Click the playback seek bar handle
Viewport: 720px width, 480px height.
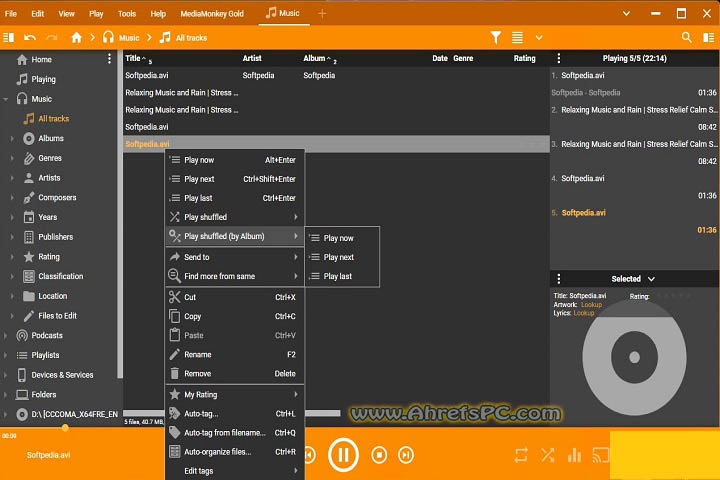coord(65,428)
